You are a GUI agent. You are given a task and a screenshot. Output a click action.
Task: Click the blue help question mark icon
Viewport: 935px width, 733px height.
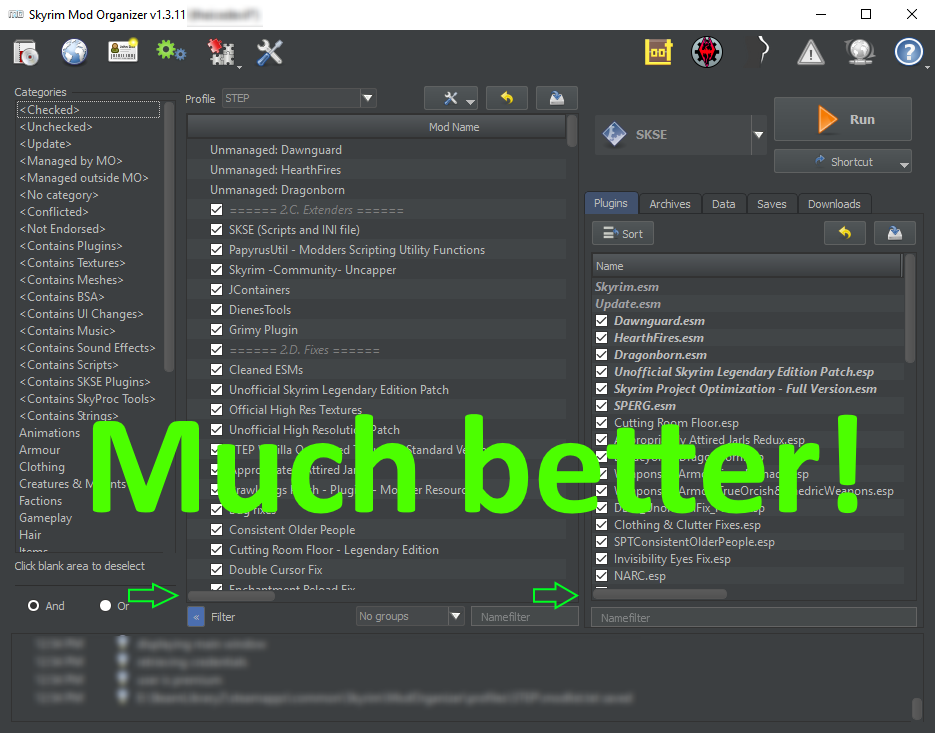(x=908, y=52)
